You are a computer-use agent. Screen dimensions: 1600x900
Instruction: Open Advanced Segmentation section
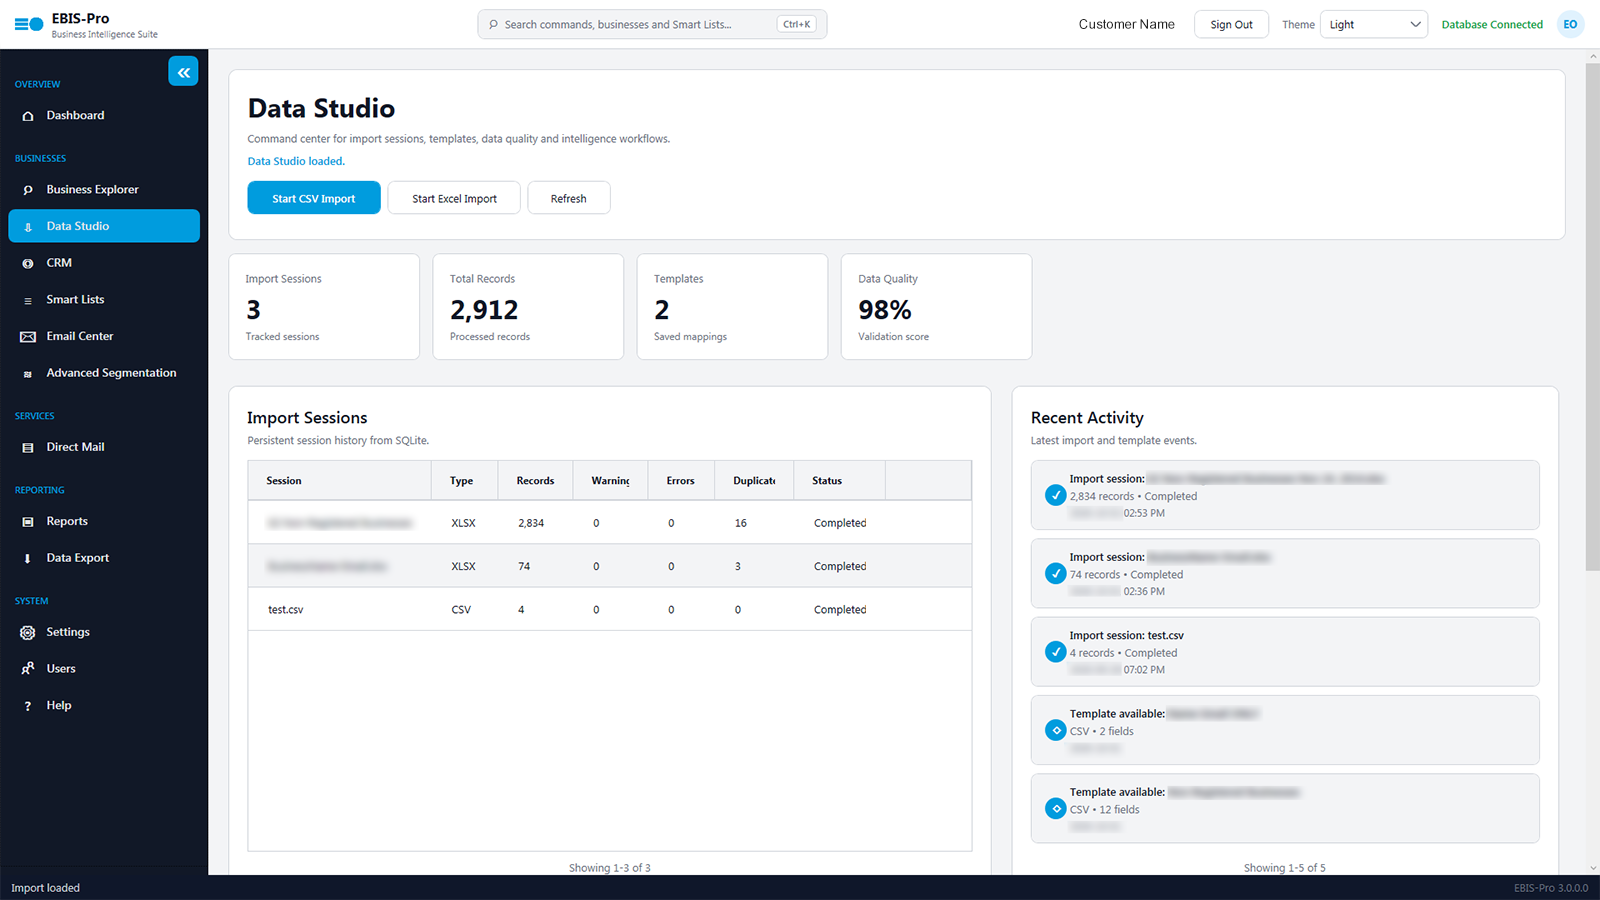point(104,373)
